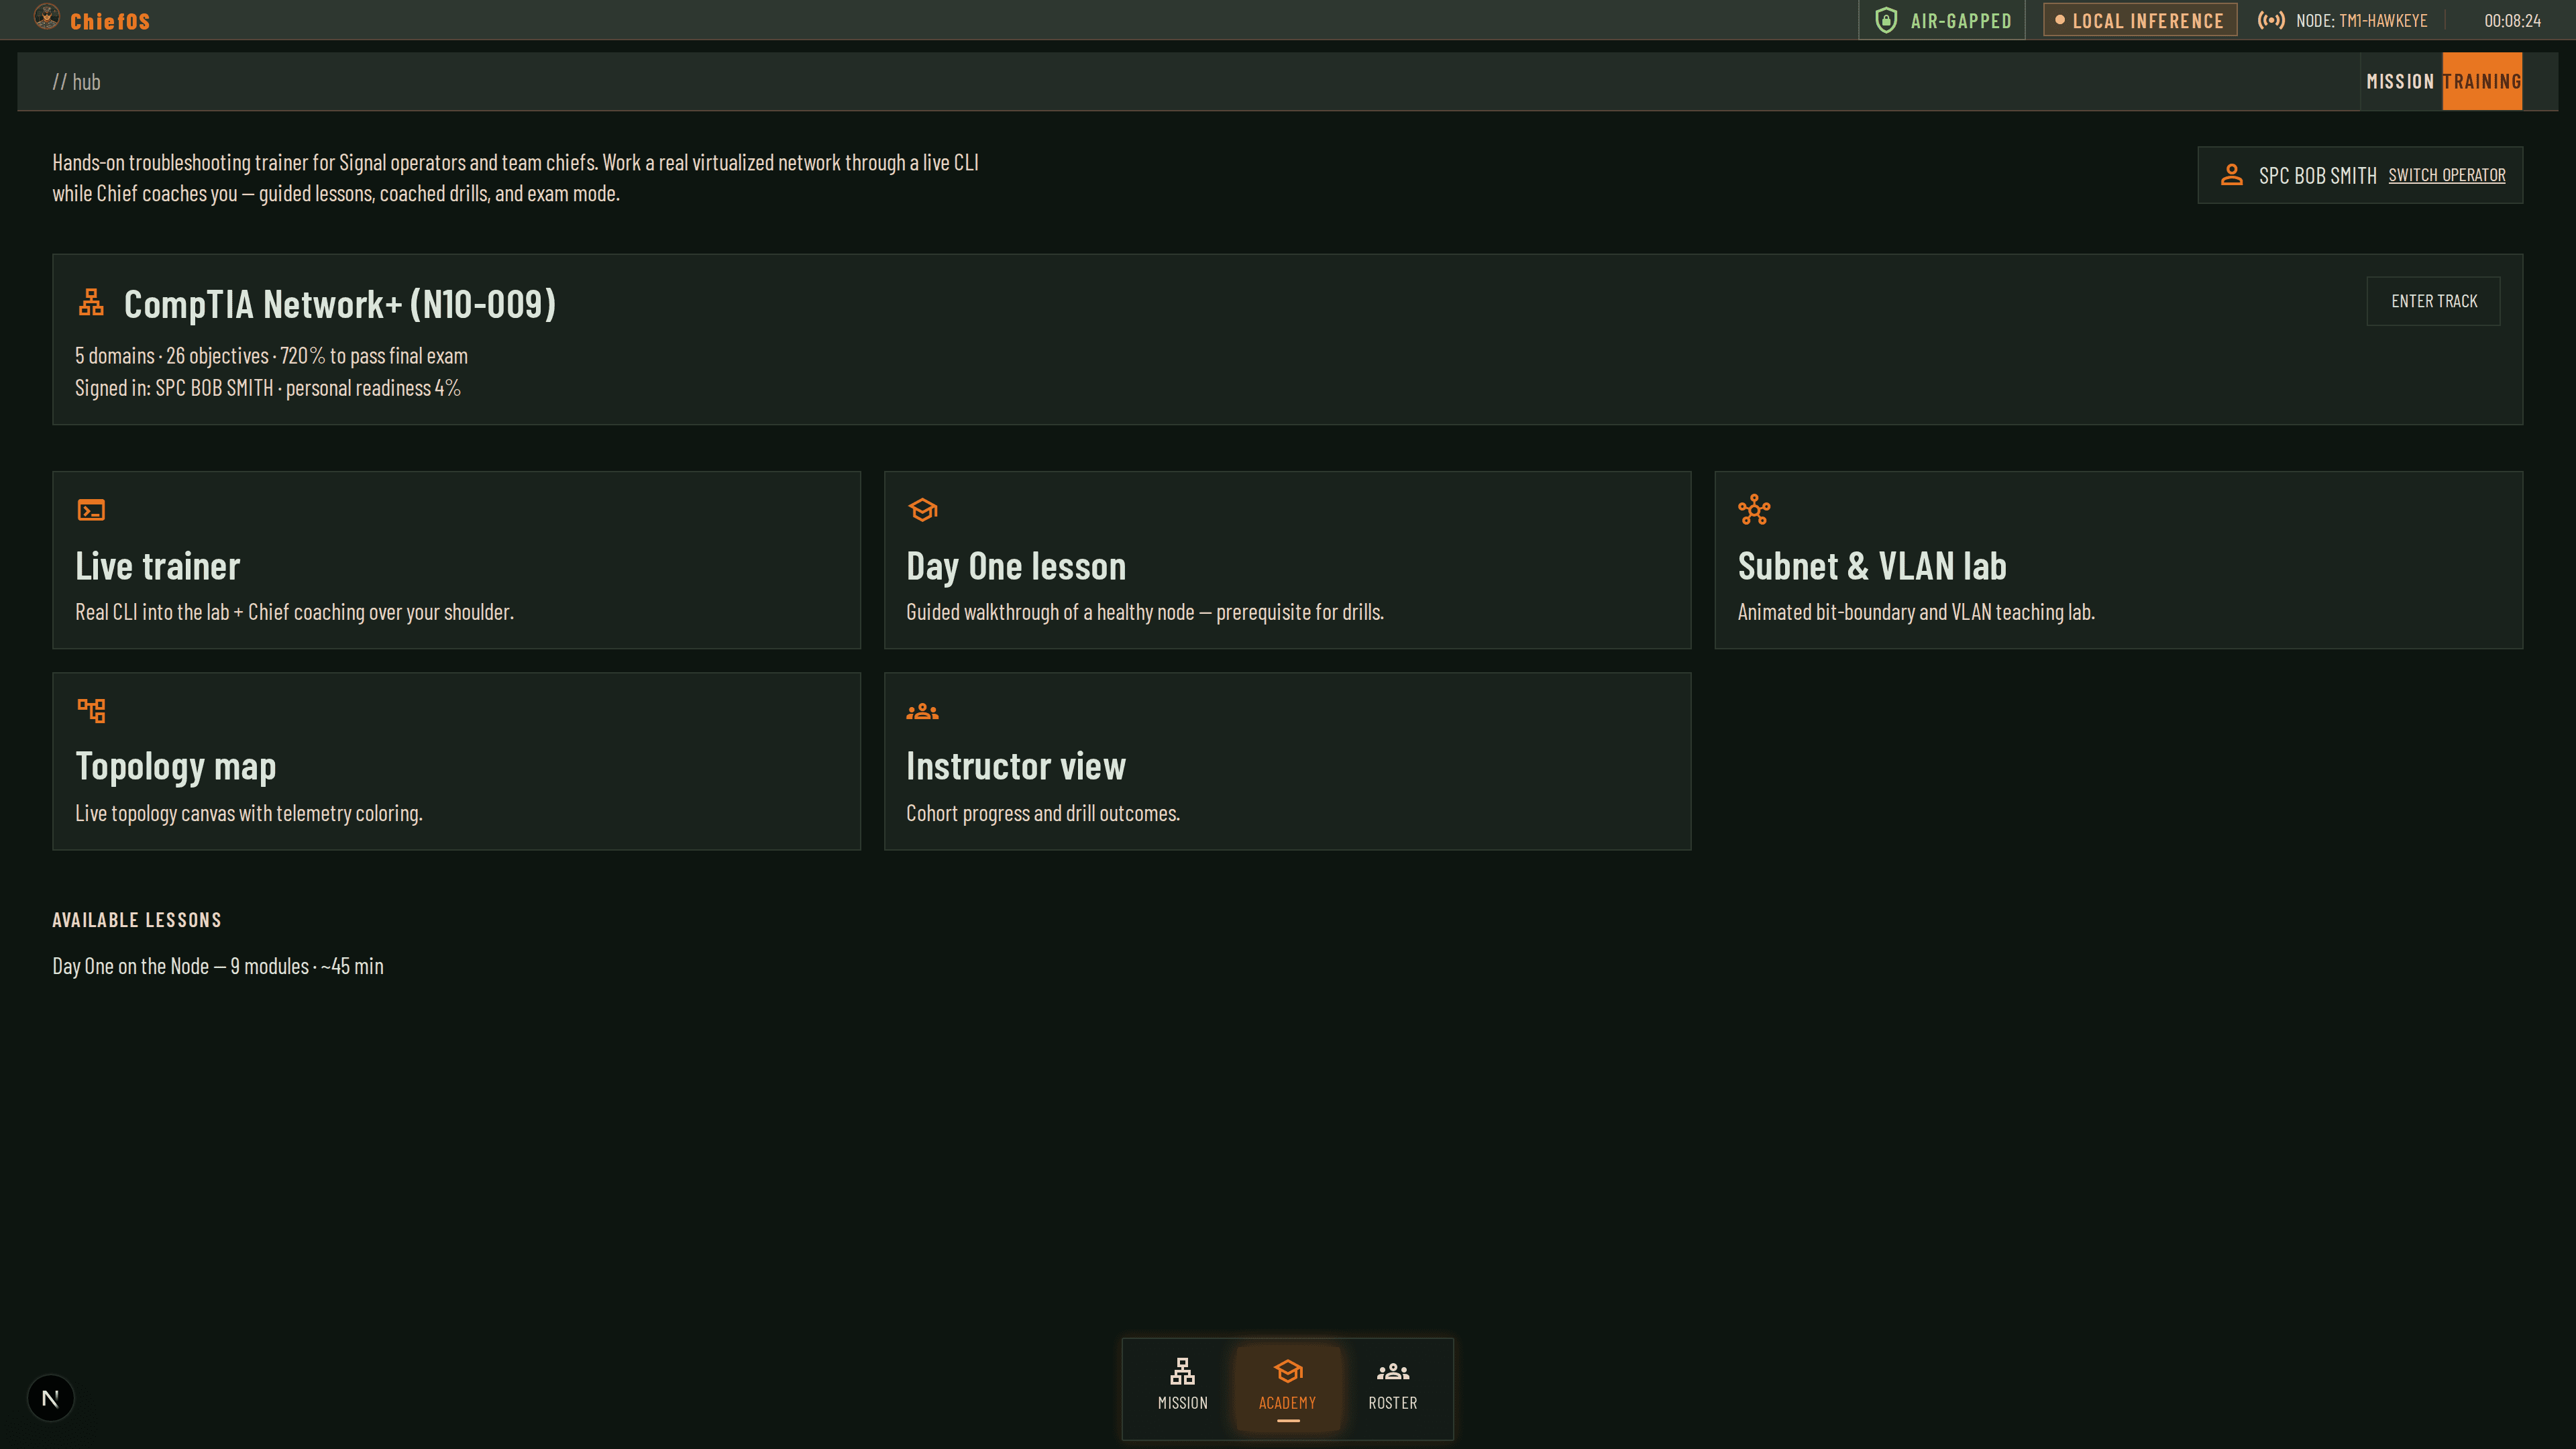
Task: Click the Available Lessons heading
Action: (x=137, y=920)
